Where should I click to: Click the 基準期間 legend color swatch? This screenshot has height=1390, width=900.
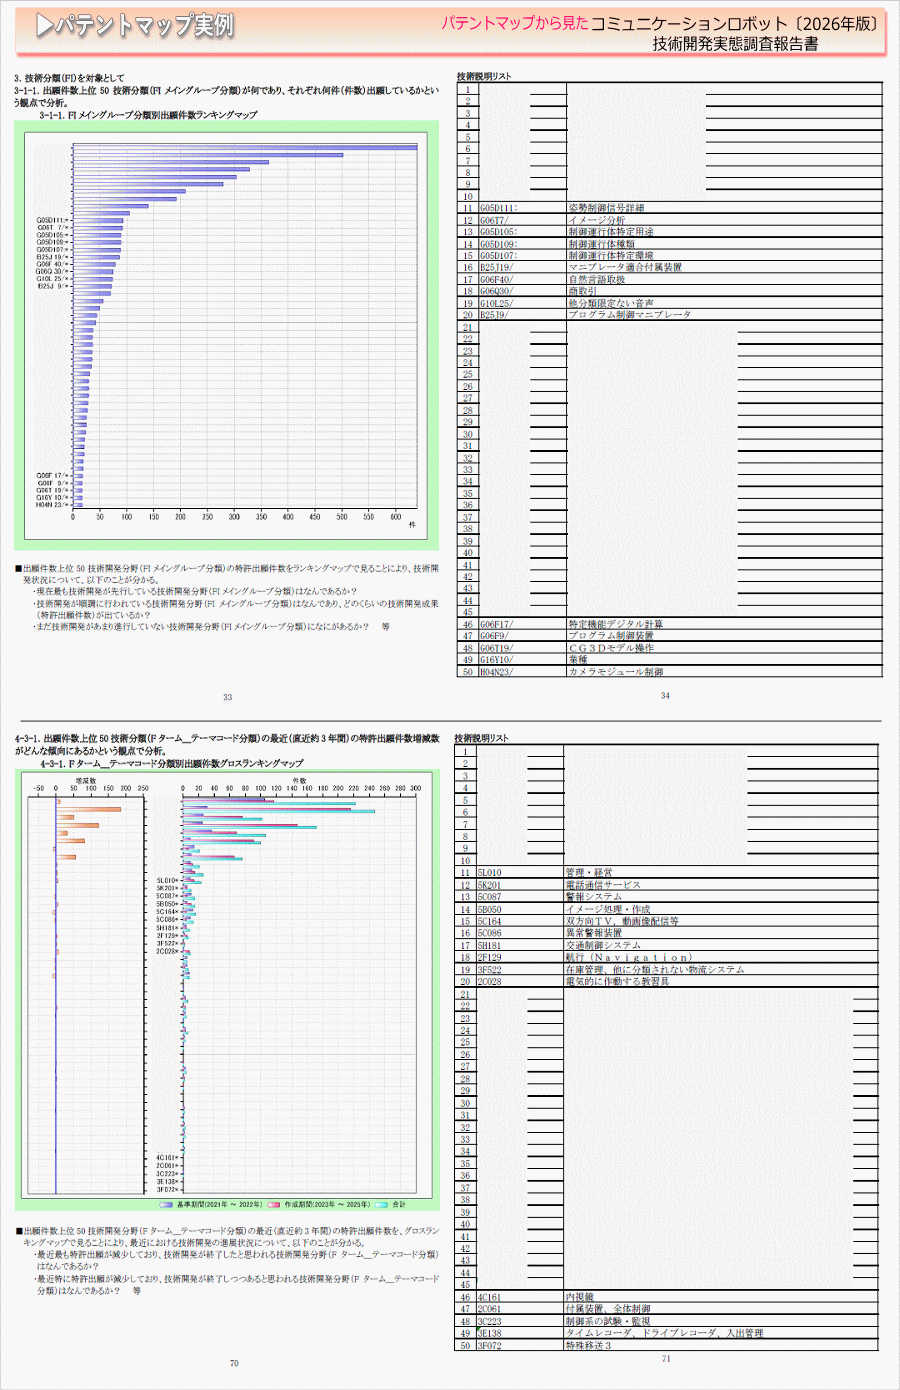(x=165, y=1204)
